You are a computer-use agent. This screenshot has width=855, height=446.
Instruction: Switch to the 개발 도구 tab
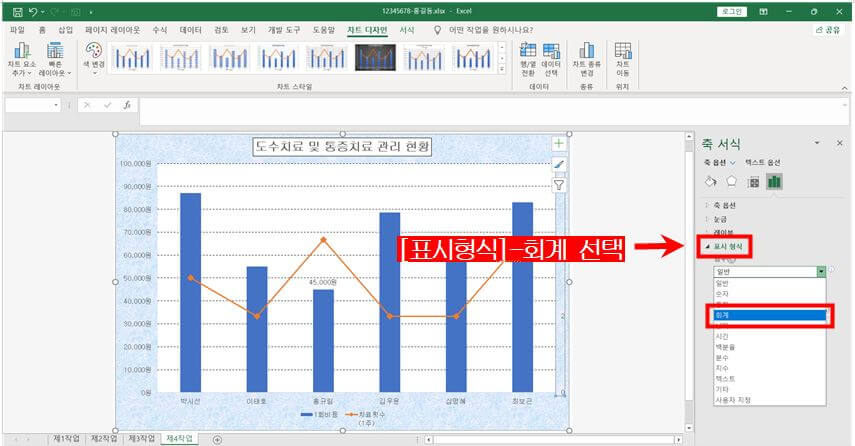coord(284,31)
